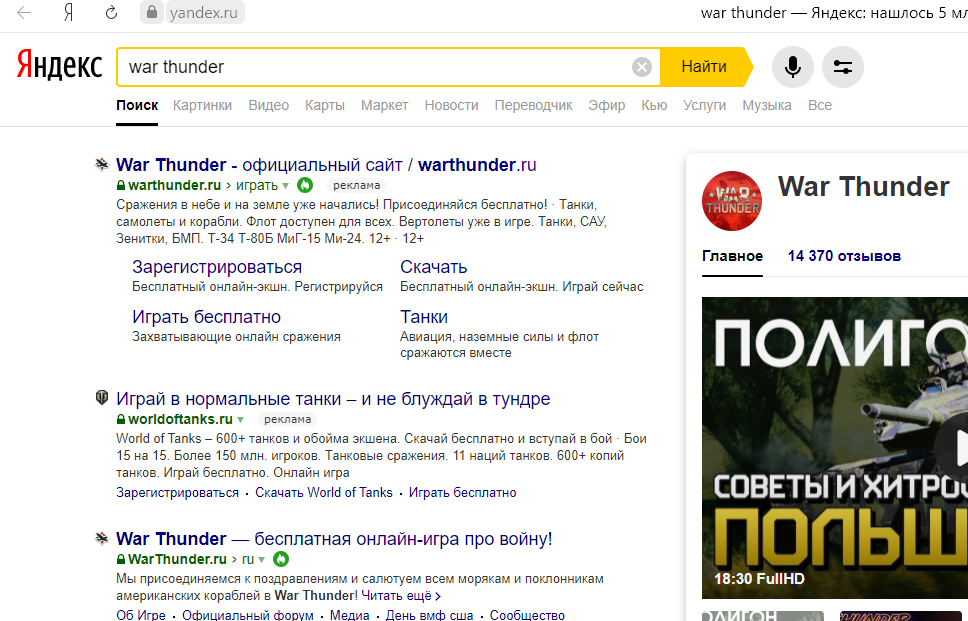Switch to the Картинки tab
This screenshot has height=621, width=968.
[x=202, y=106]
